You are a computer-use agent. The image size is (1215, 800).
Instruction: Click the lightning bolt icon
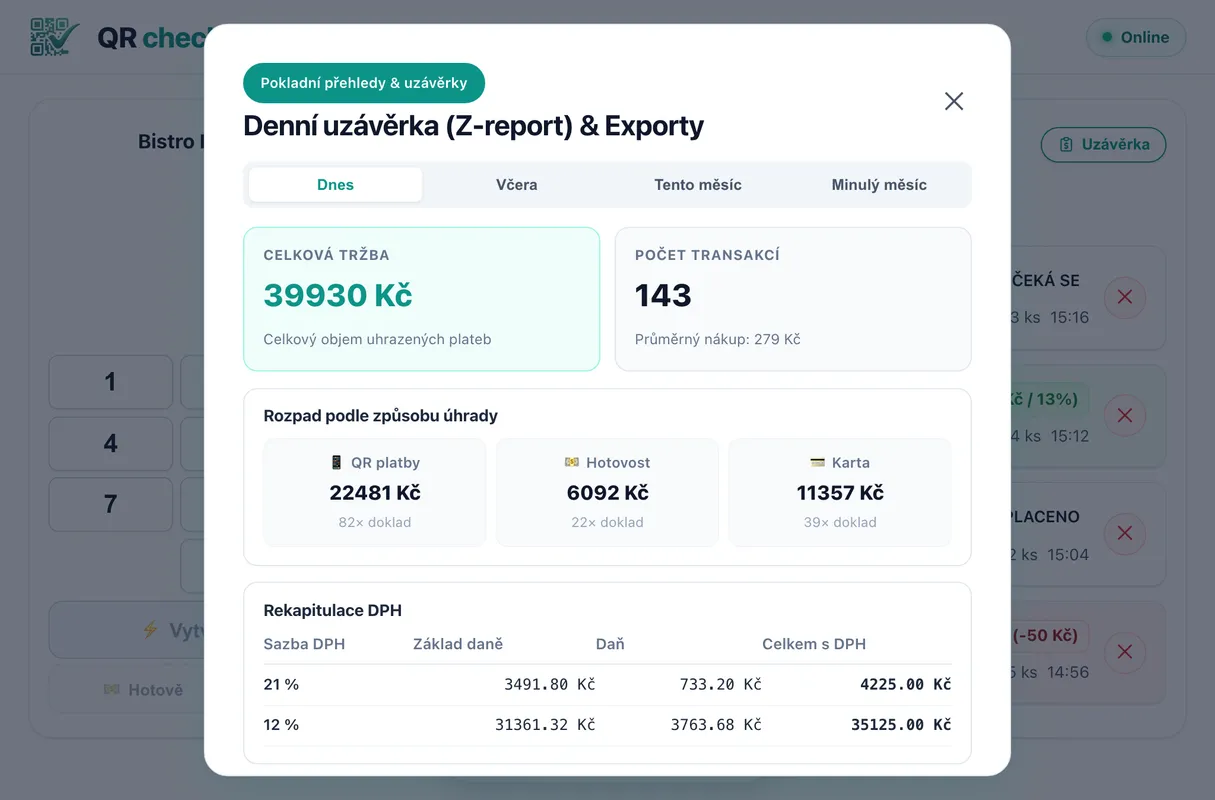coord(151,630)
